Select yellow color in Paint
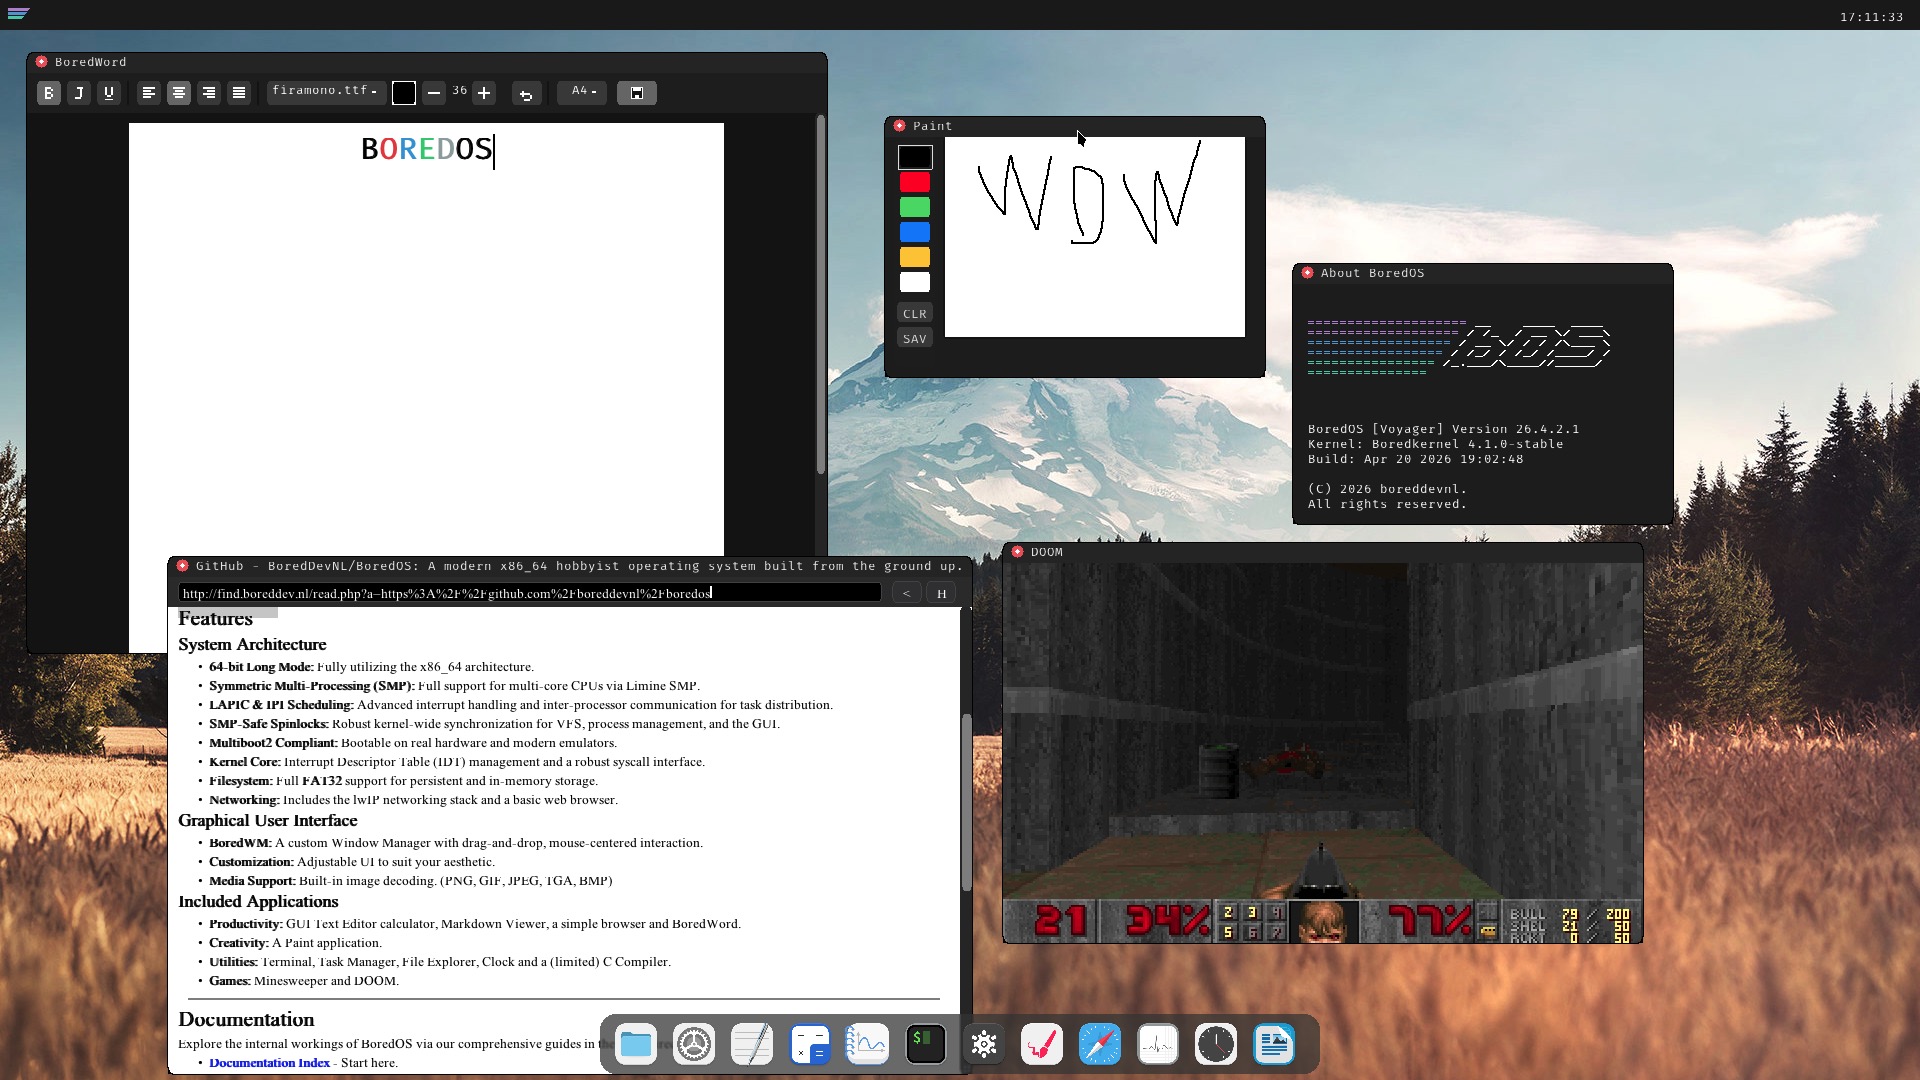 (915, 257)
